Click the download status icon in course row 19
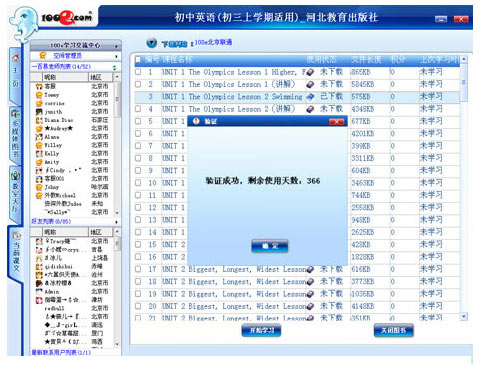The width and height of the screenshot is (480, 365). (x=310, y=294)
